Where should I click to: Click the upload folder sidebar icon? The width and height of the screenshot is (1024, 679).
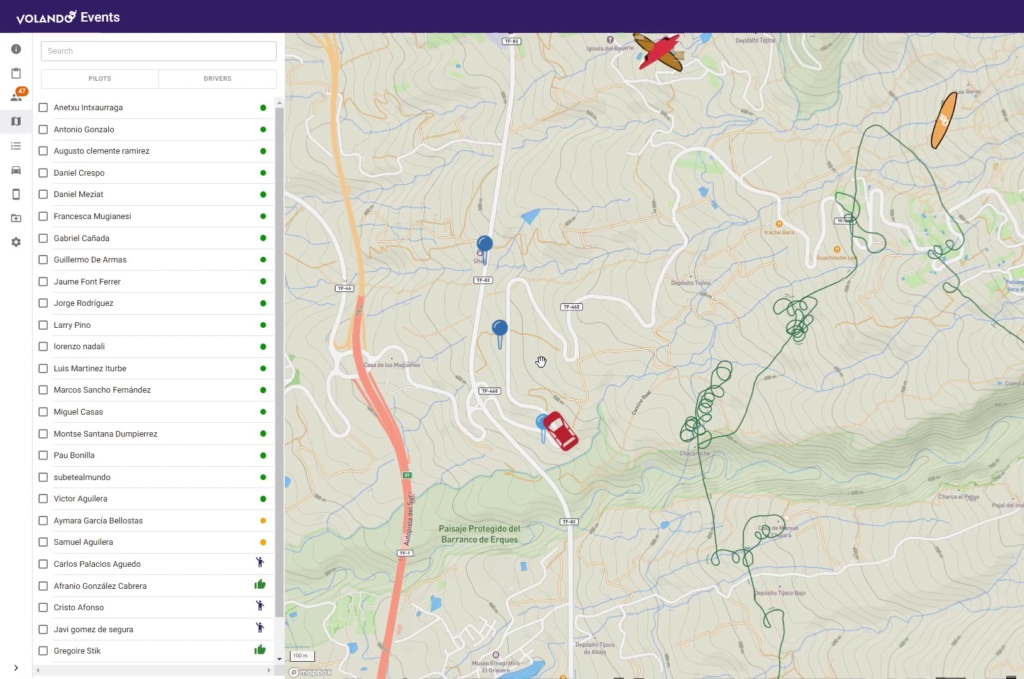tap(16, 218)
